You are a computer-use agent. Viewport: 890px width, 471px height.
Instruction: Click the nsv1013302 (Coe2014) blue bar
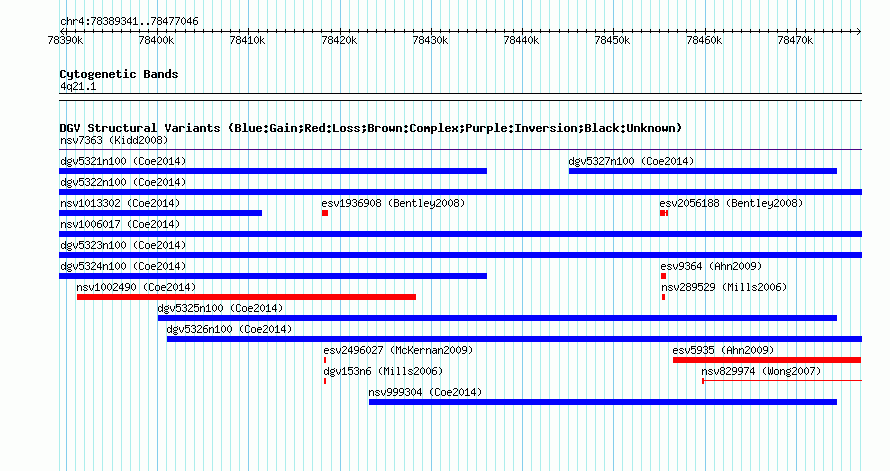click(161, 213)
